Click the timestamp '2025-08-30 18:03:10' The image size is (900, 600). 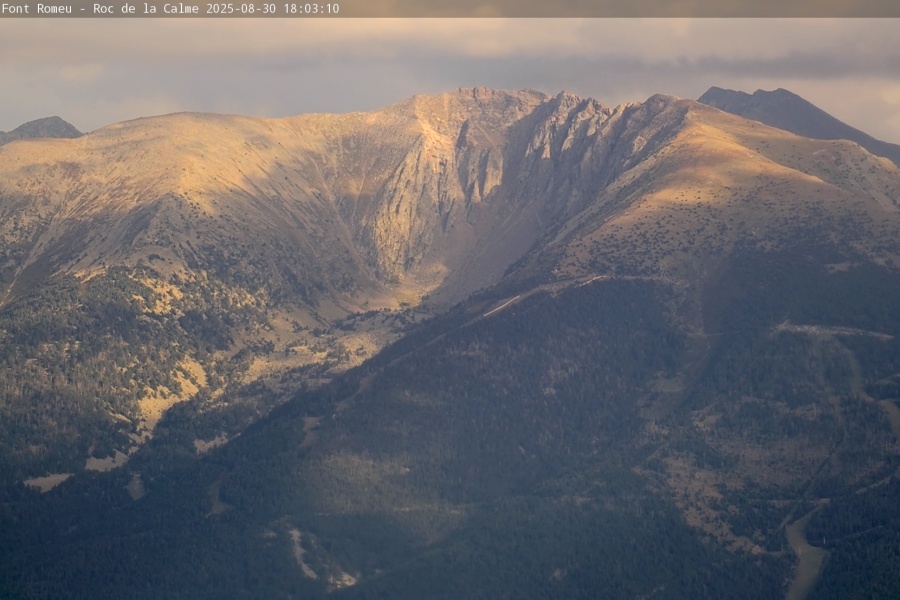click(x=273, y=9)
